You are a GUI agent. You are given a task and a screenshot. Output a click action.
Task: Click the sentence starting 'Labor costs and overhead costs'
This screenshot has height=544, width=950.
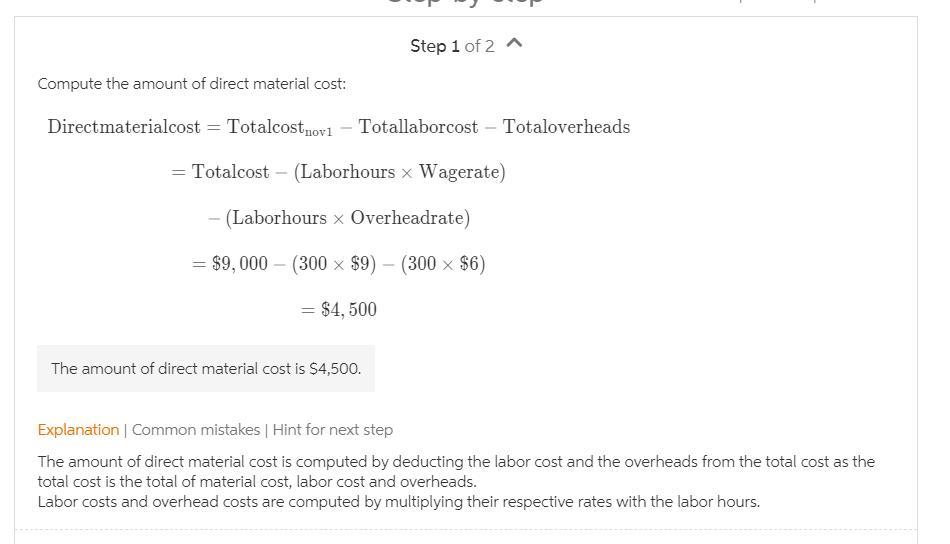(398, 502)
